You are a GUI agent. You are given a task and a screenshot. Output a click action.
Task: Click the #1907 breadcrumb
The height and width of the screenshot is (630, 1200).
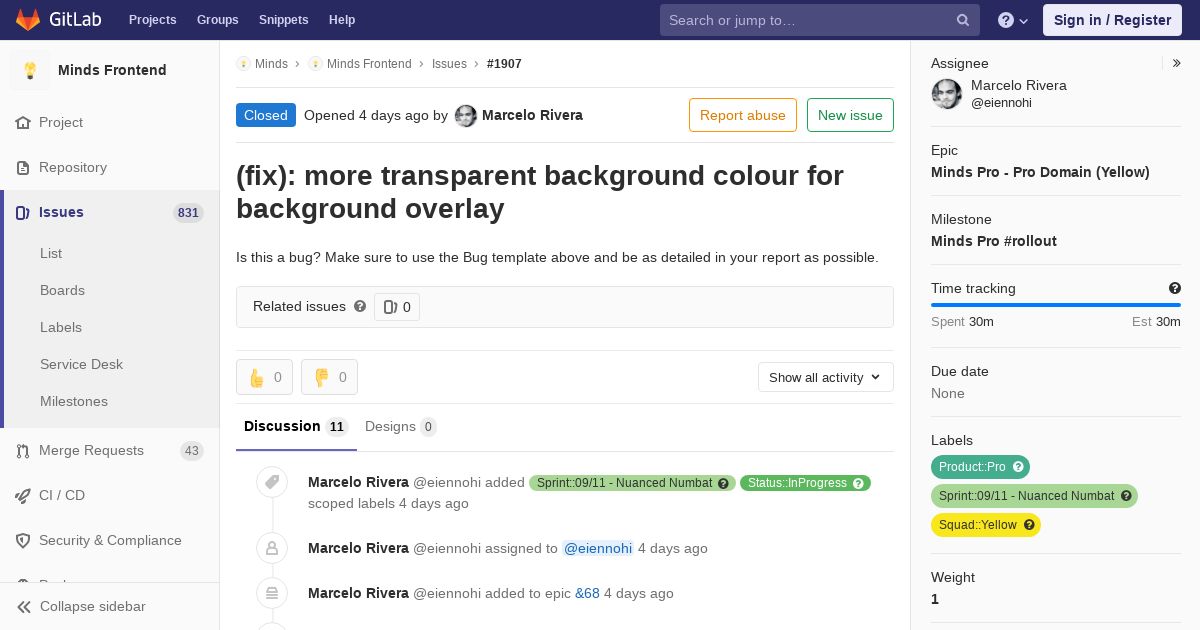504,63
